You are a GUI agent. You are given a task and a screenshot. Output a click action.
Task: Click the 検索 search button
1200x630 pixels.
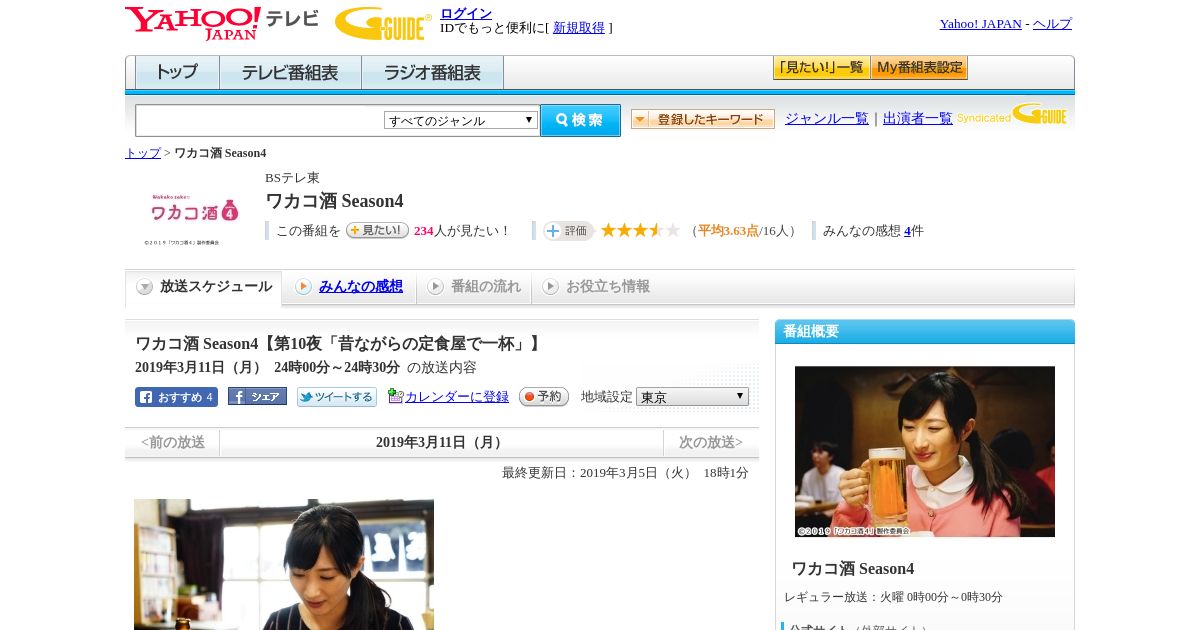click(580, 120)
